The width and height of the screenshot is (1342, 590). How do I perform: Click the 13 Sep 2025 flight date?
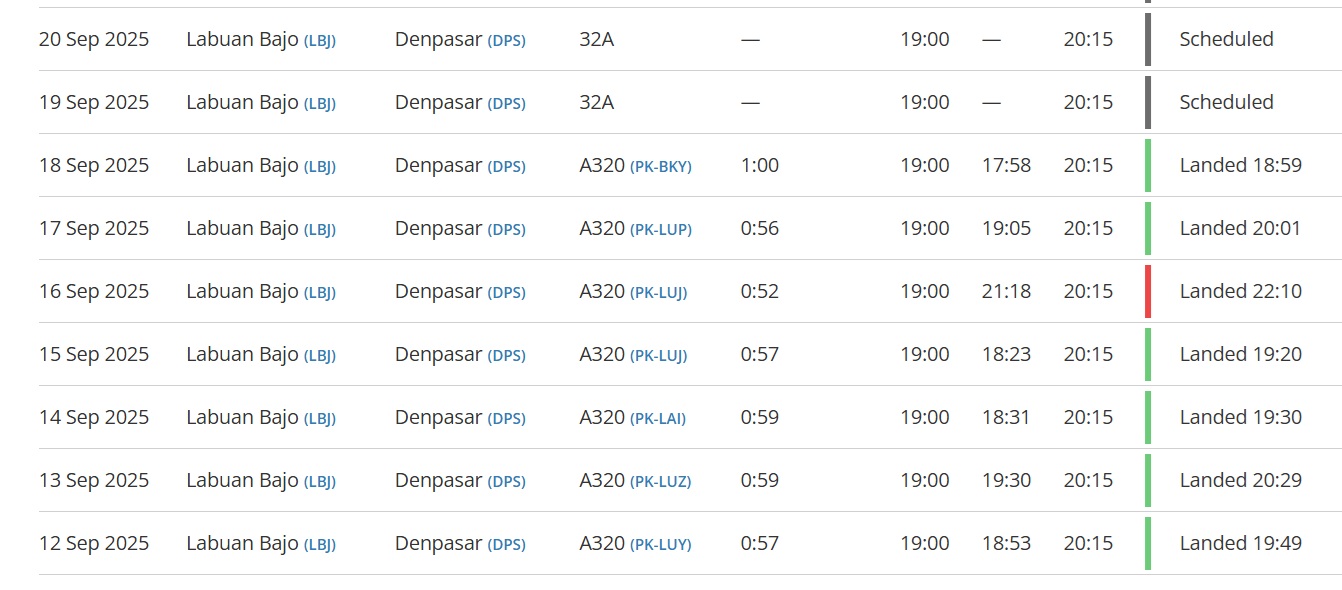coord(94,480)
